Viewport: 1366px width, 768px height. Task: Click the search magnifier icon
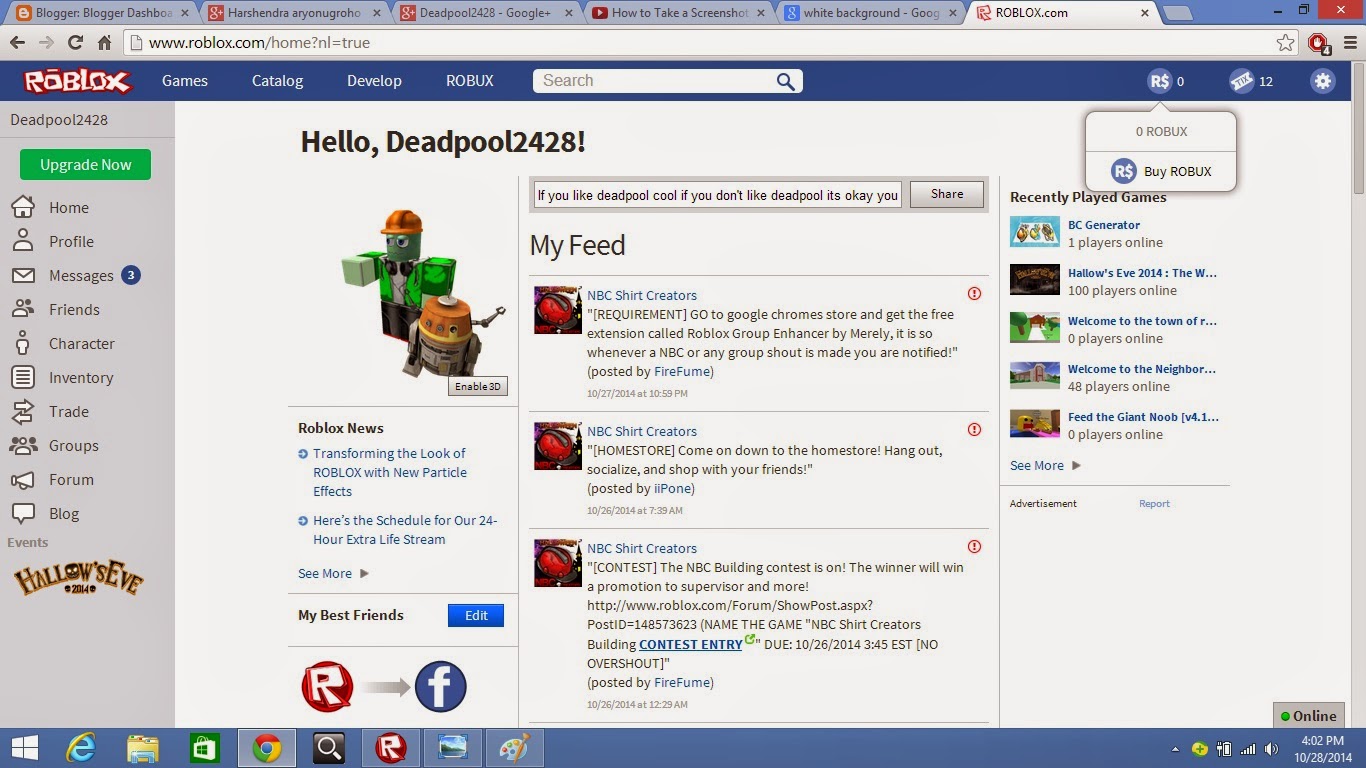[x=786, y=81]
